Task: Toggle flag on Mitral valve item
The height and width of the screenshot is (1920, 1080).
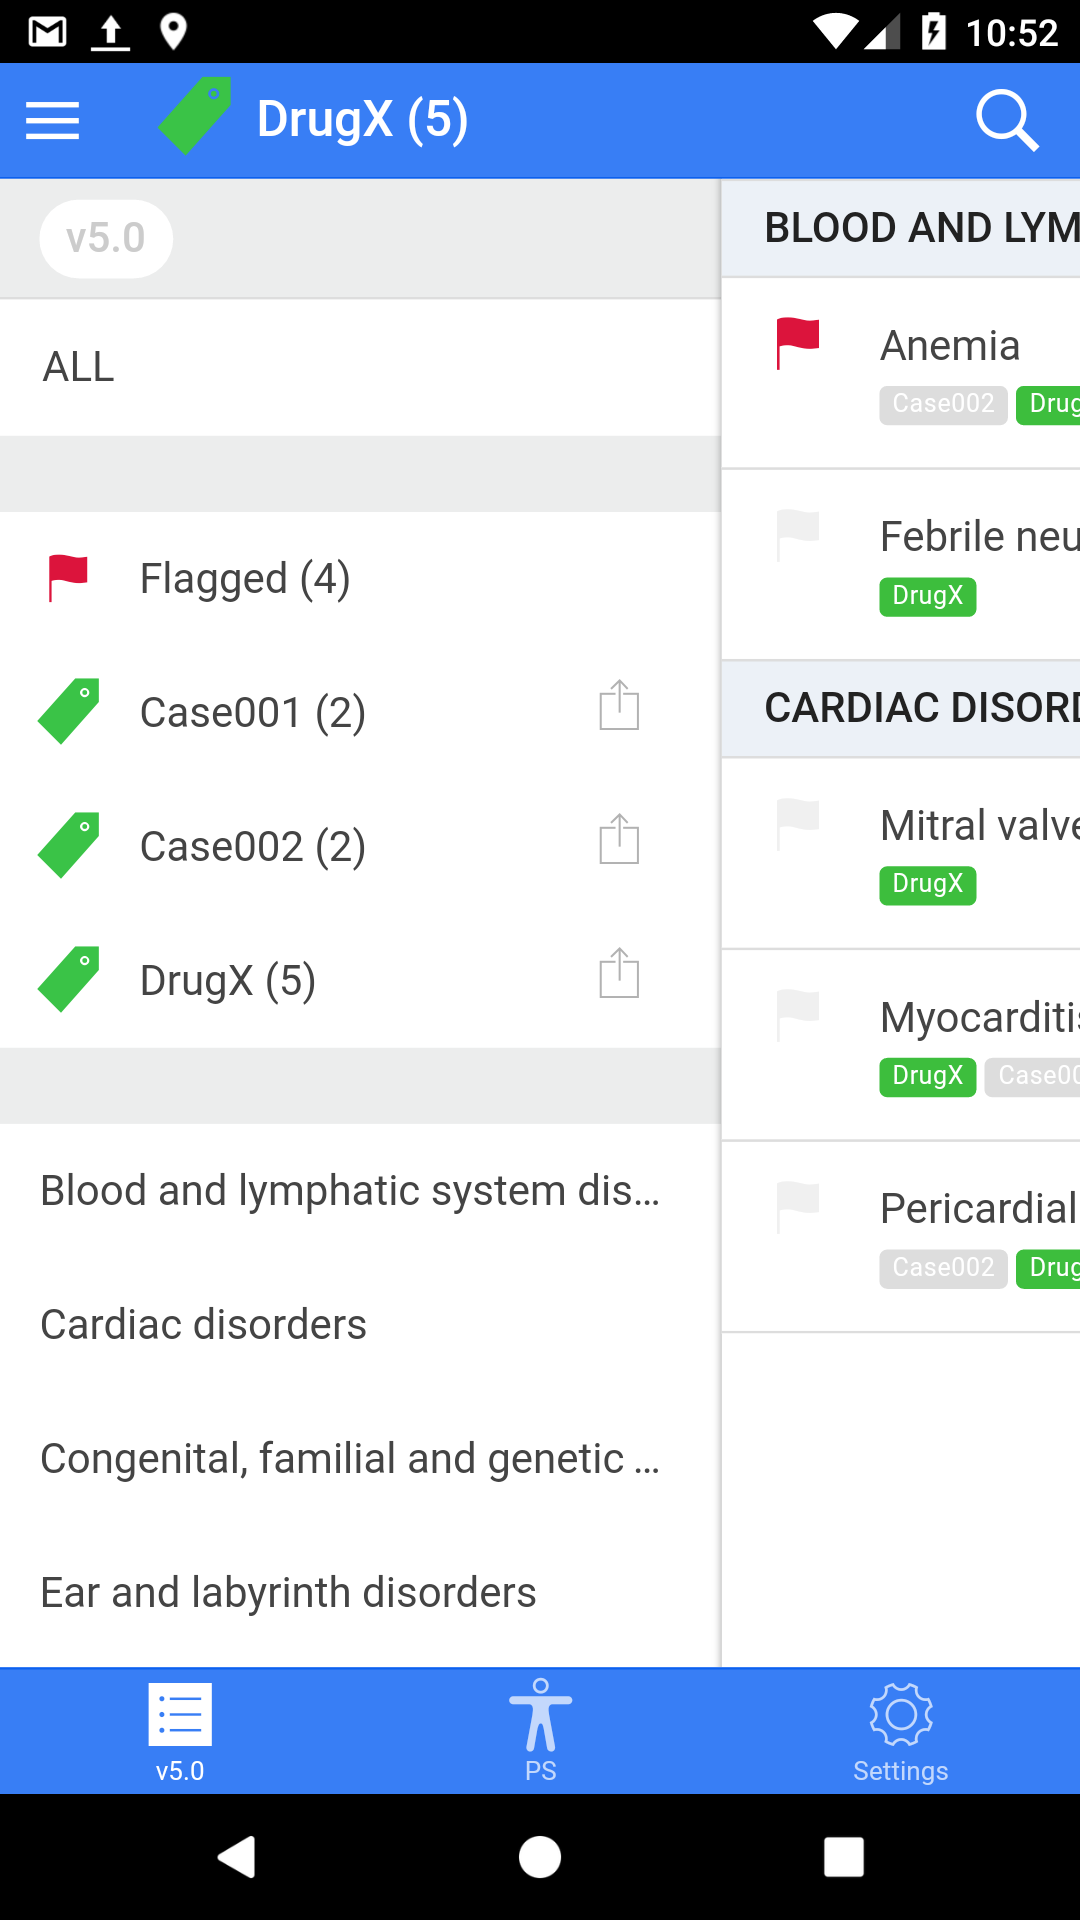Action: tap(798, 823)
